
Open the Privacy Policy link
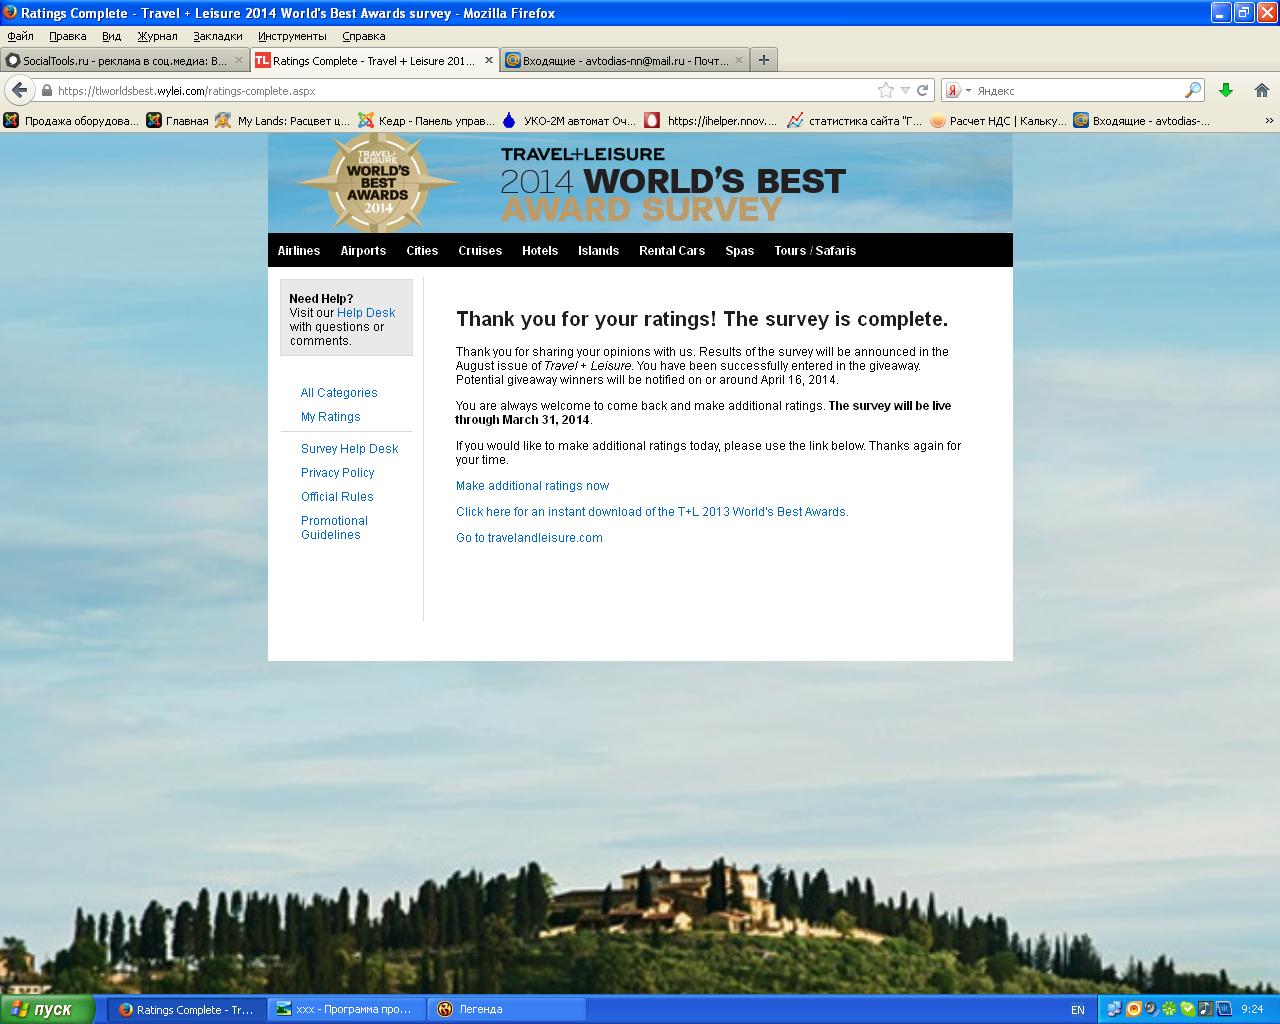[338, 473]
